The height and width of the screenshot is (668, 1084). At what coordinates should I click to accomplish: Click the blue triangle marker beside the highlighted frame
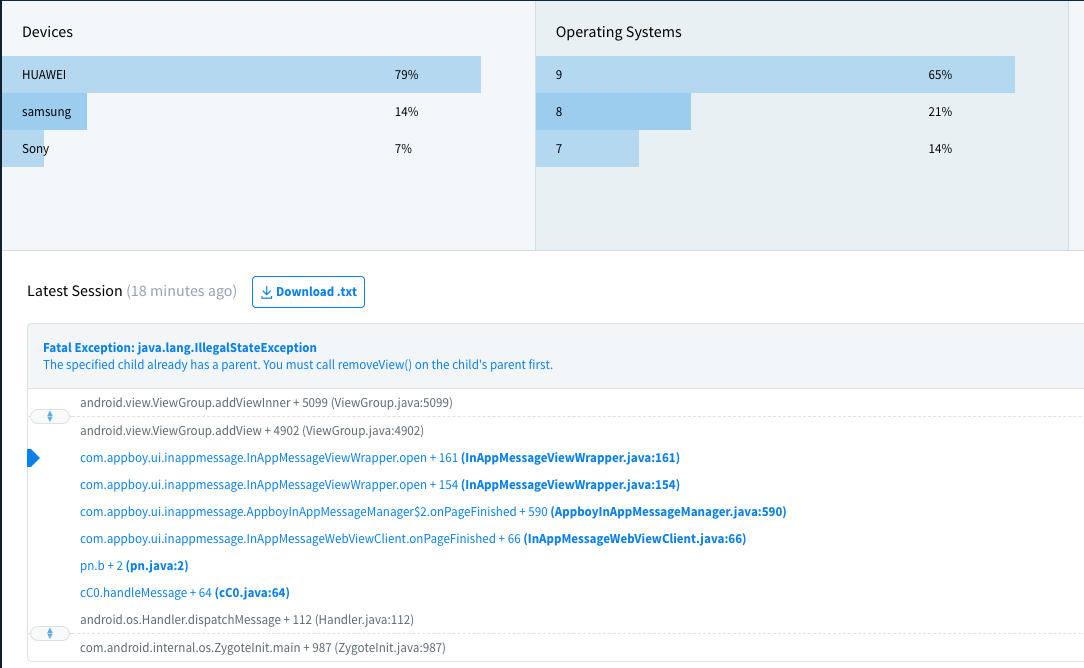(x=33, y=457)
